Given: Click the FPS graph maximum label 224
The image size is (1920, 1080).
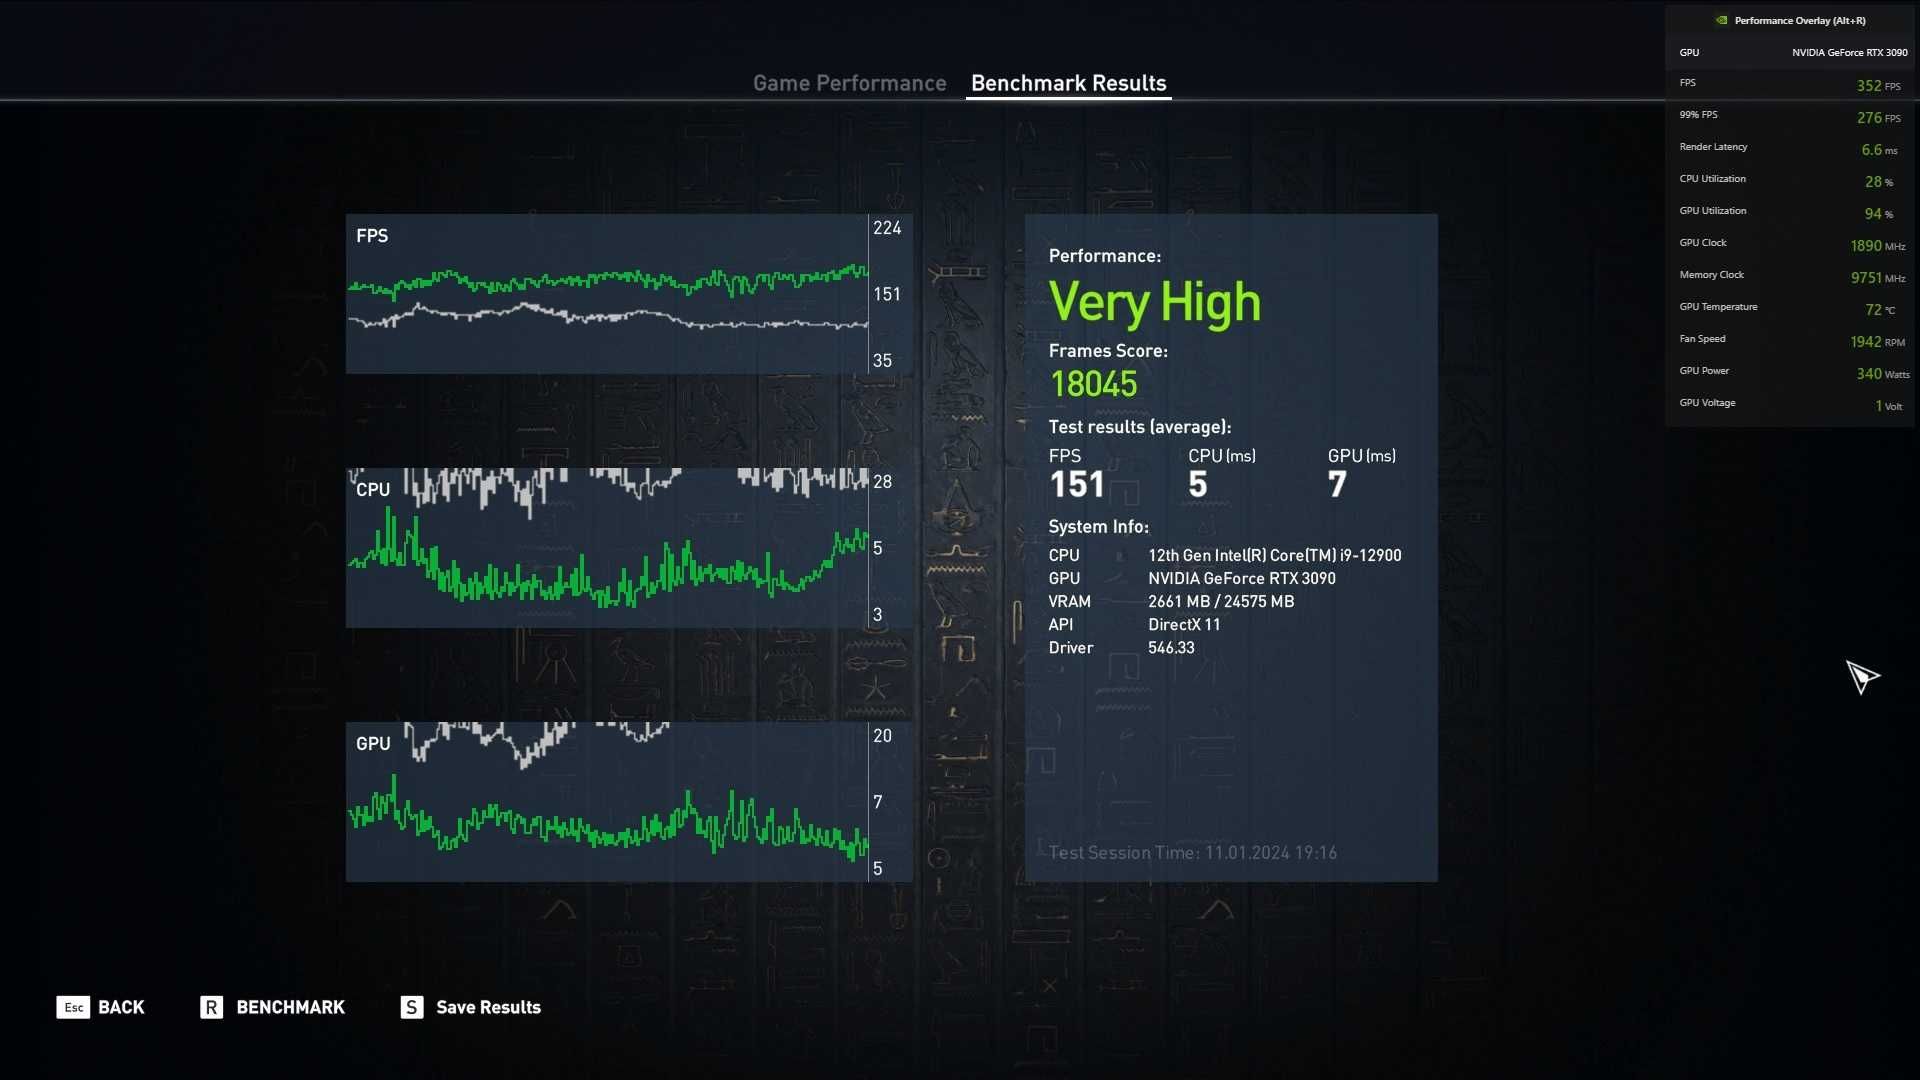Looking at the screenshot, I should (x=887, y=228).
